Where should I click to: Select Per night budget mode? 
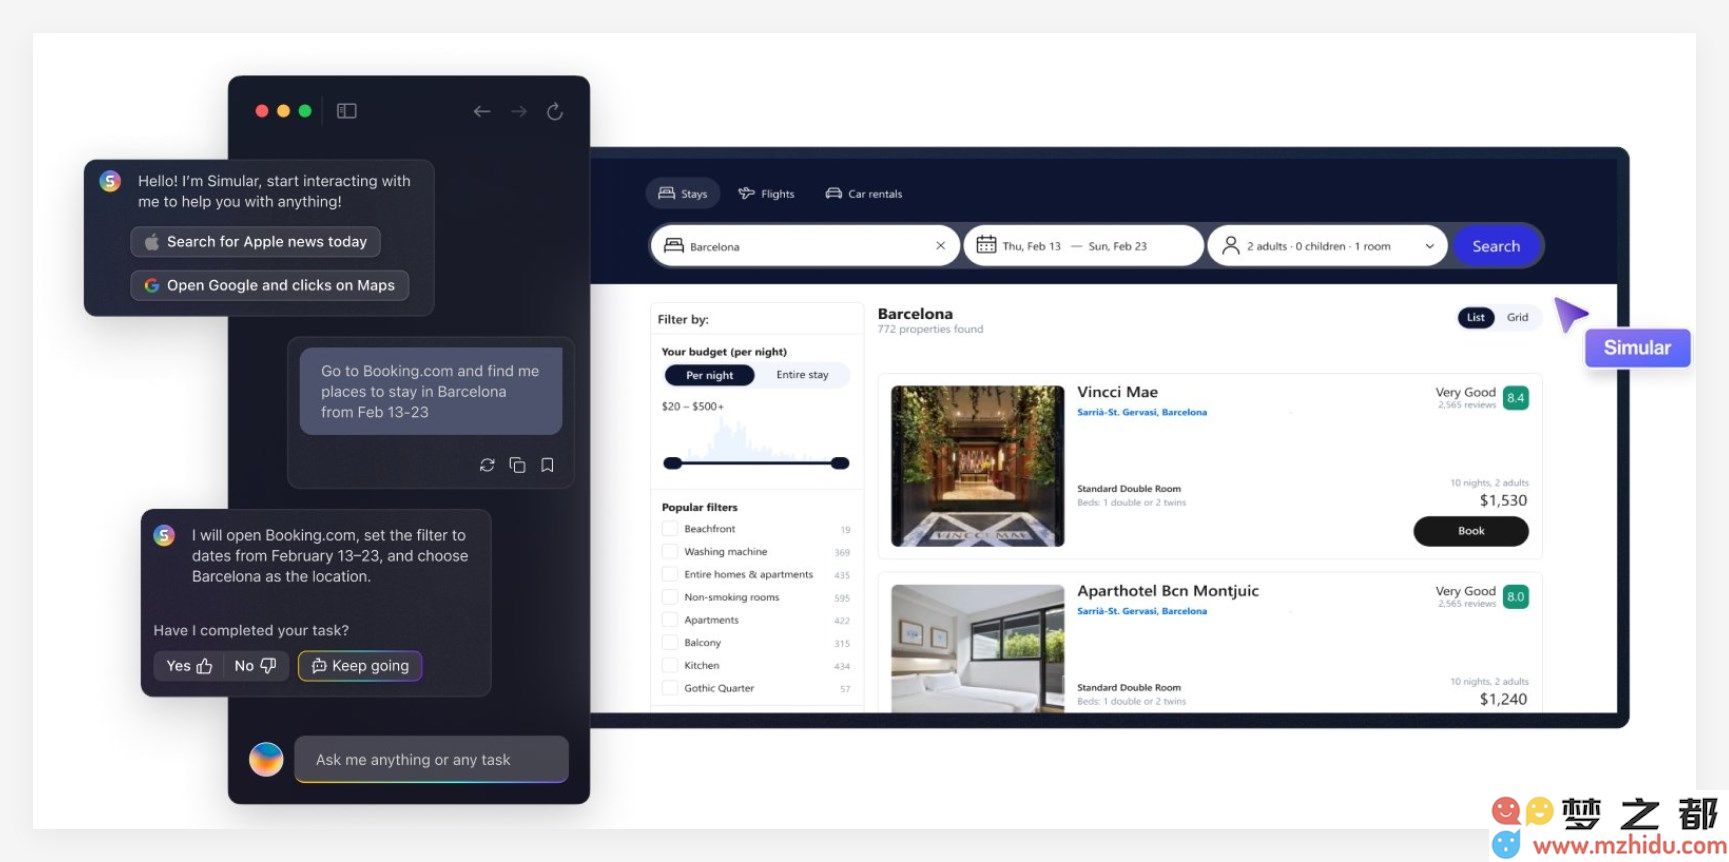click(x=710, y=375)
